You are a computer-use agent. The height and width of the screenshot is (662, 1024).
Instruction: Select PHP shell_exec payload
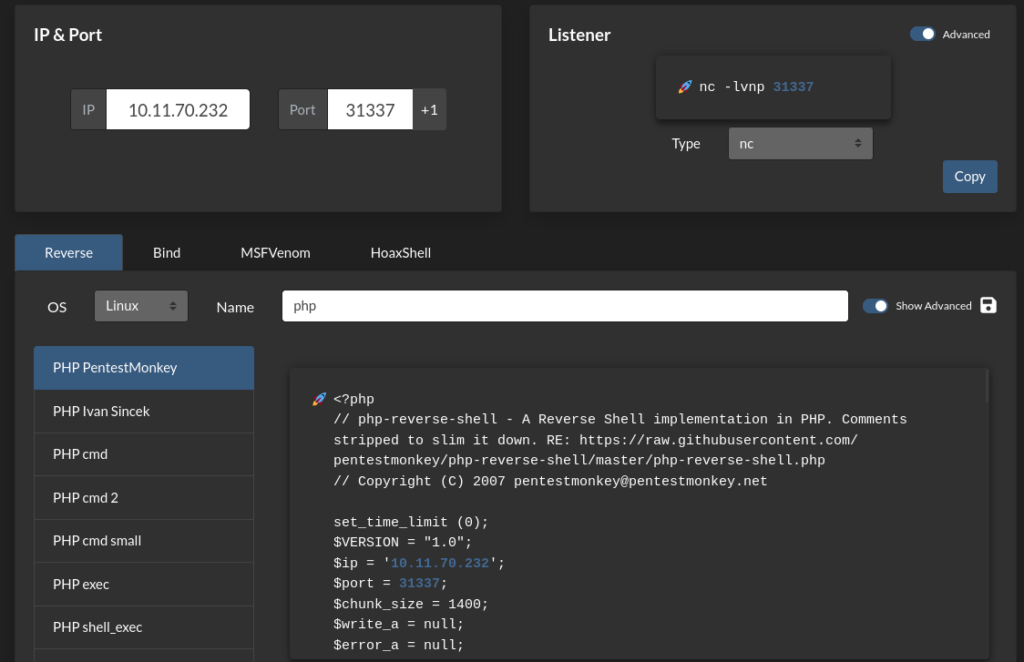tap(144, 627)
